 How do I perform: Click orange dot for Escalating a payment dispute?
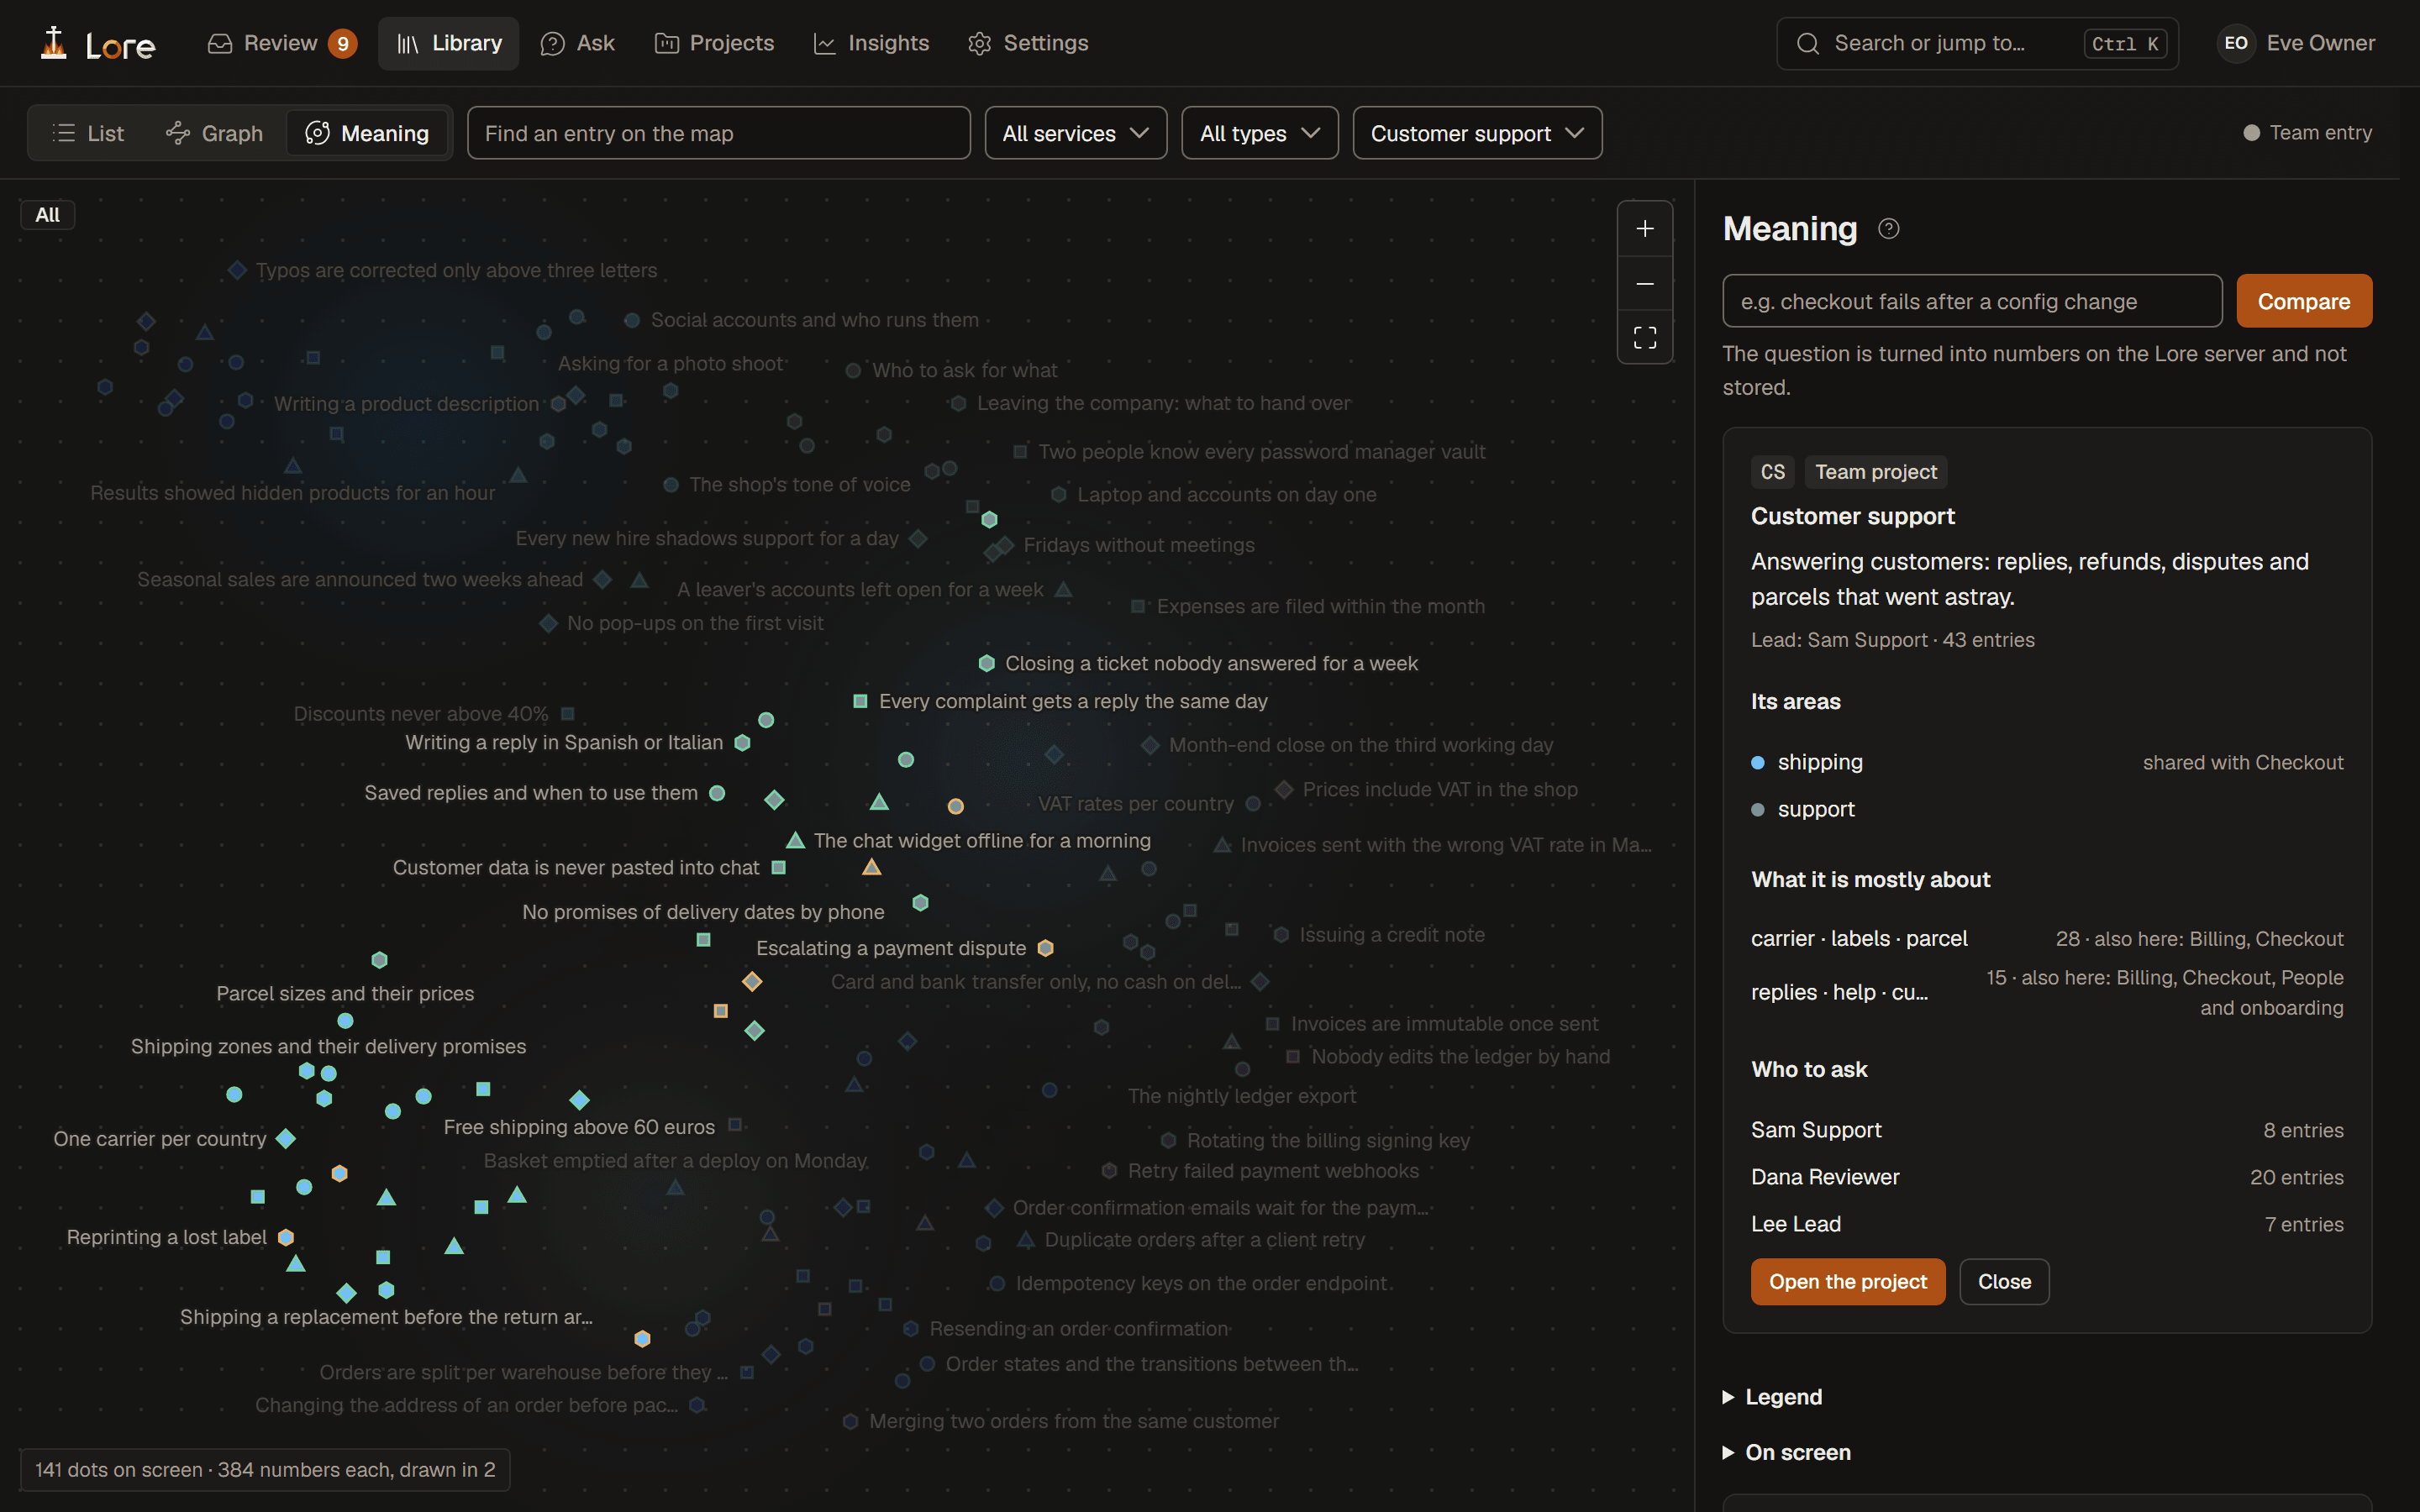[1045, 948]
